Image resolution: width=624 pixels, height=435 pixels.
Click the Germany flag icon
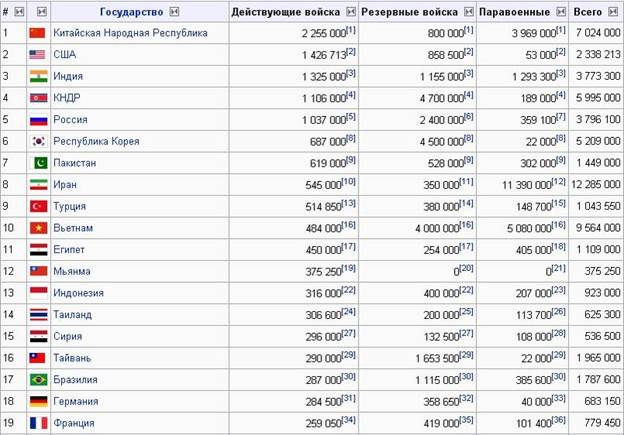38,402
